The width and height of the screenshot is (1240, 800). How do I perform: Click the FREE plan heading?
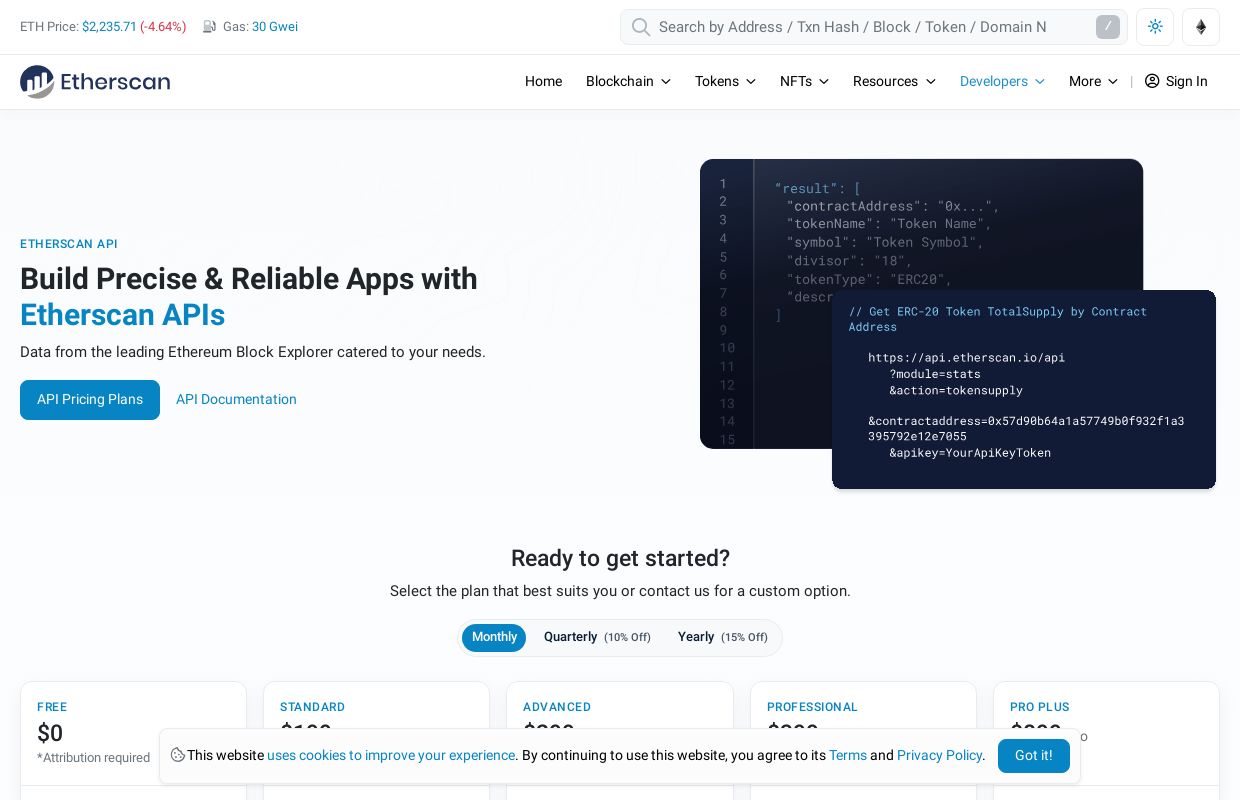click(x=52, y=707)
